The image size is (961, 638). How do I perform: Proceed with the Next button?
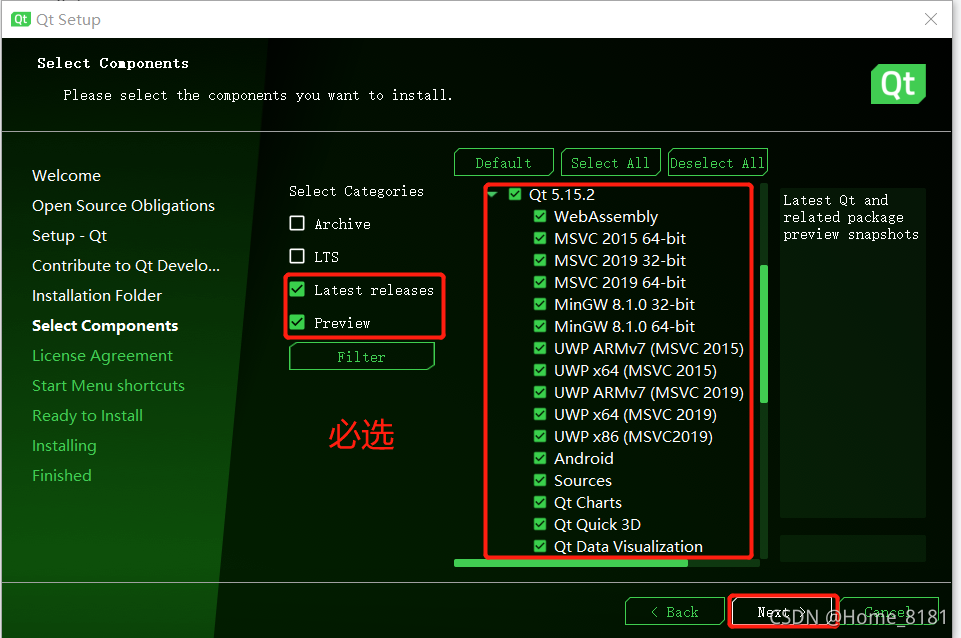pos(782,612)
